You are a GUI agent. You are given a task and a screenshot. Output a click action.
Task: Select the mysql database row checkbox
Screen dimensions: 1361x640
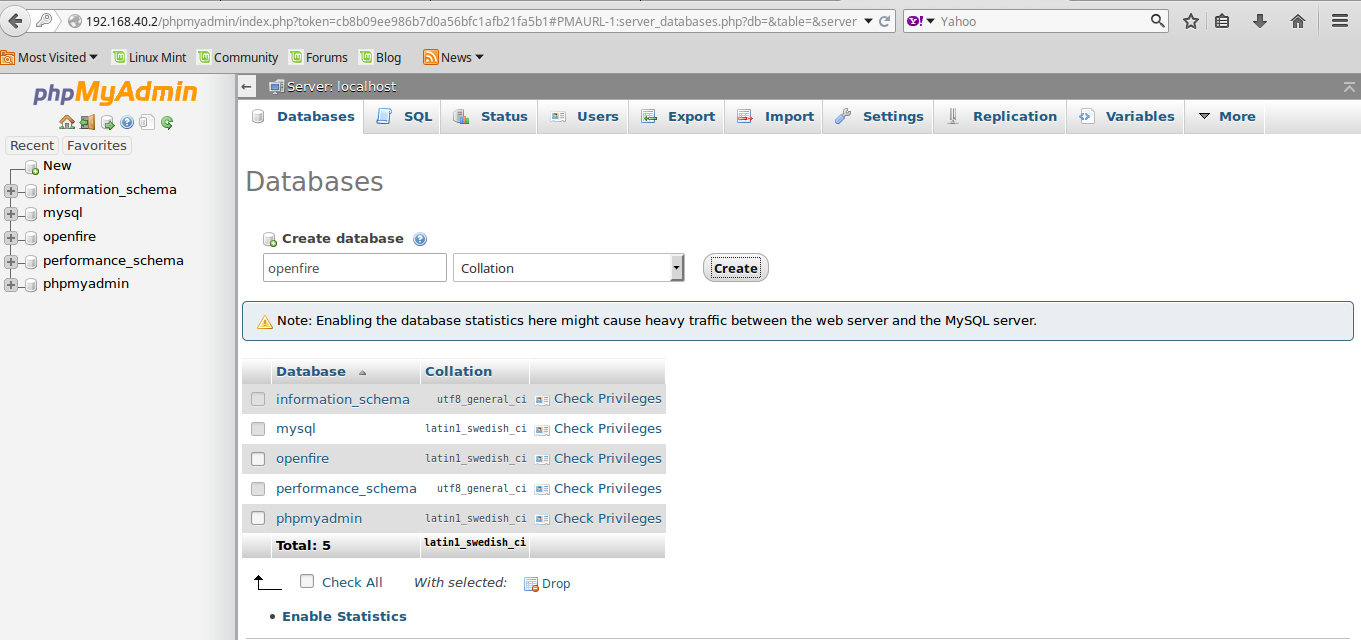pyautogui.click(x=258, y=429)
